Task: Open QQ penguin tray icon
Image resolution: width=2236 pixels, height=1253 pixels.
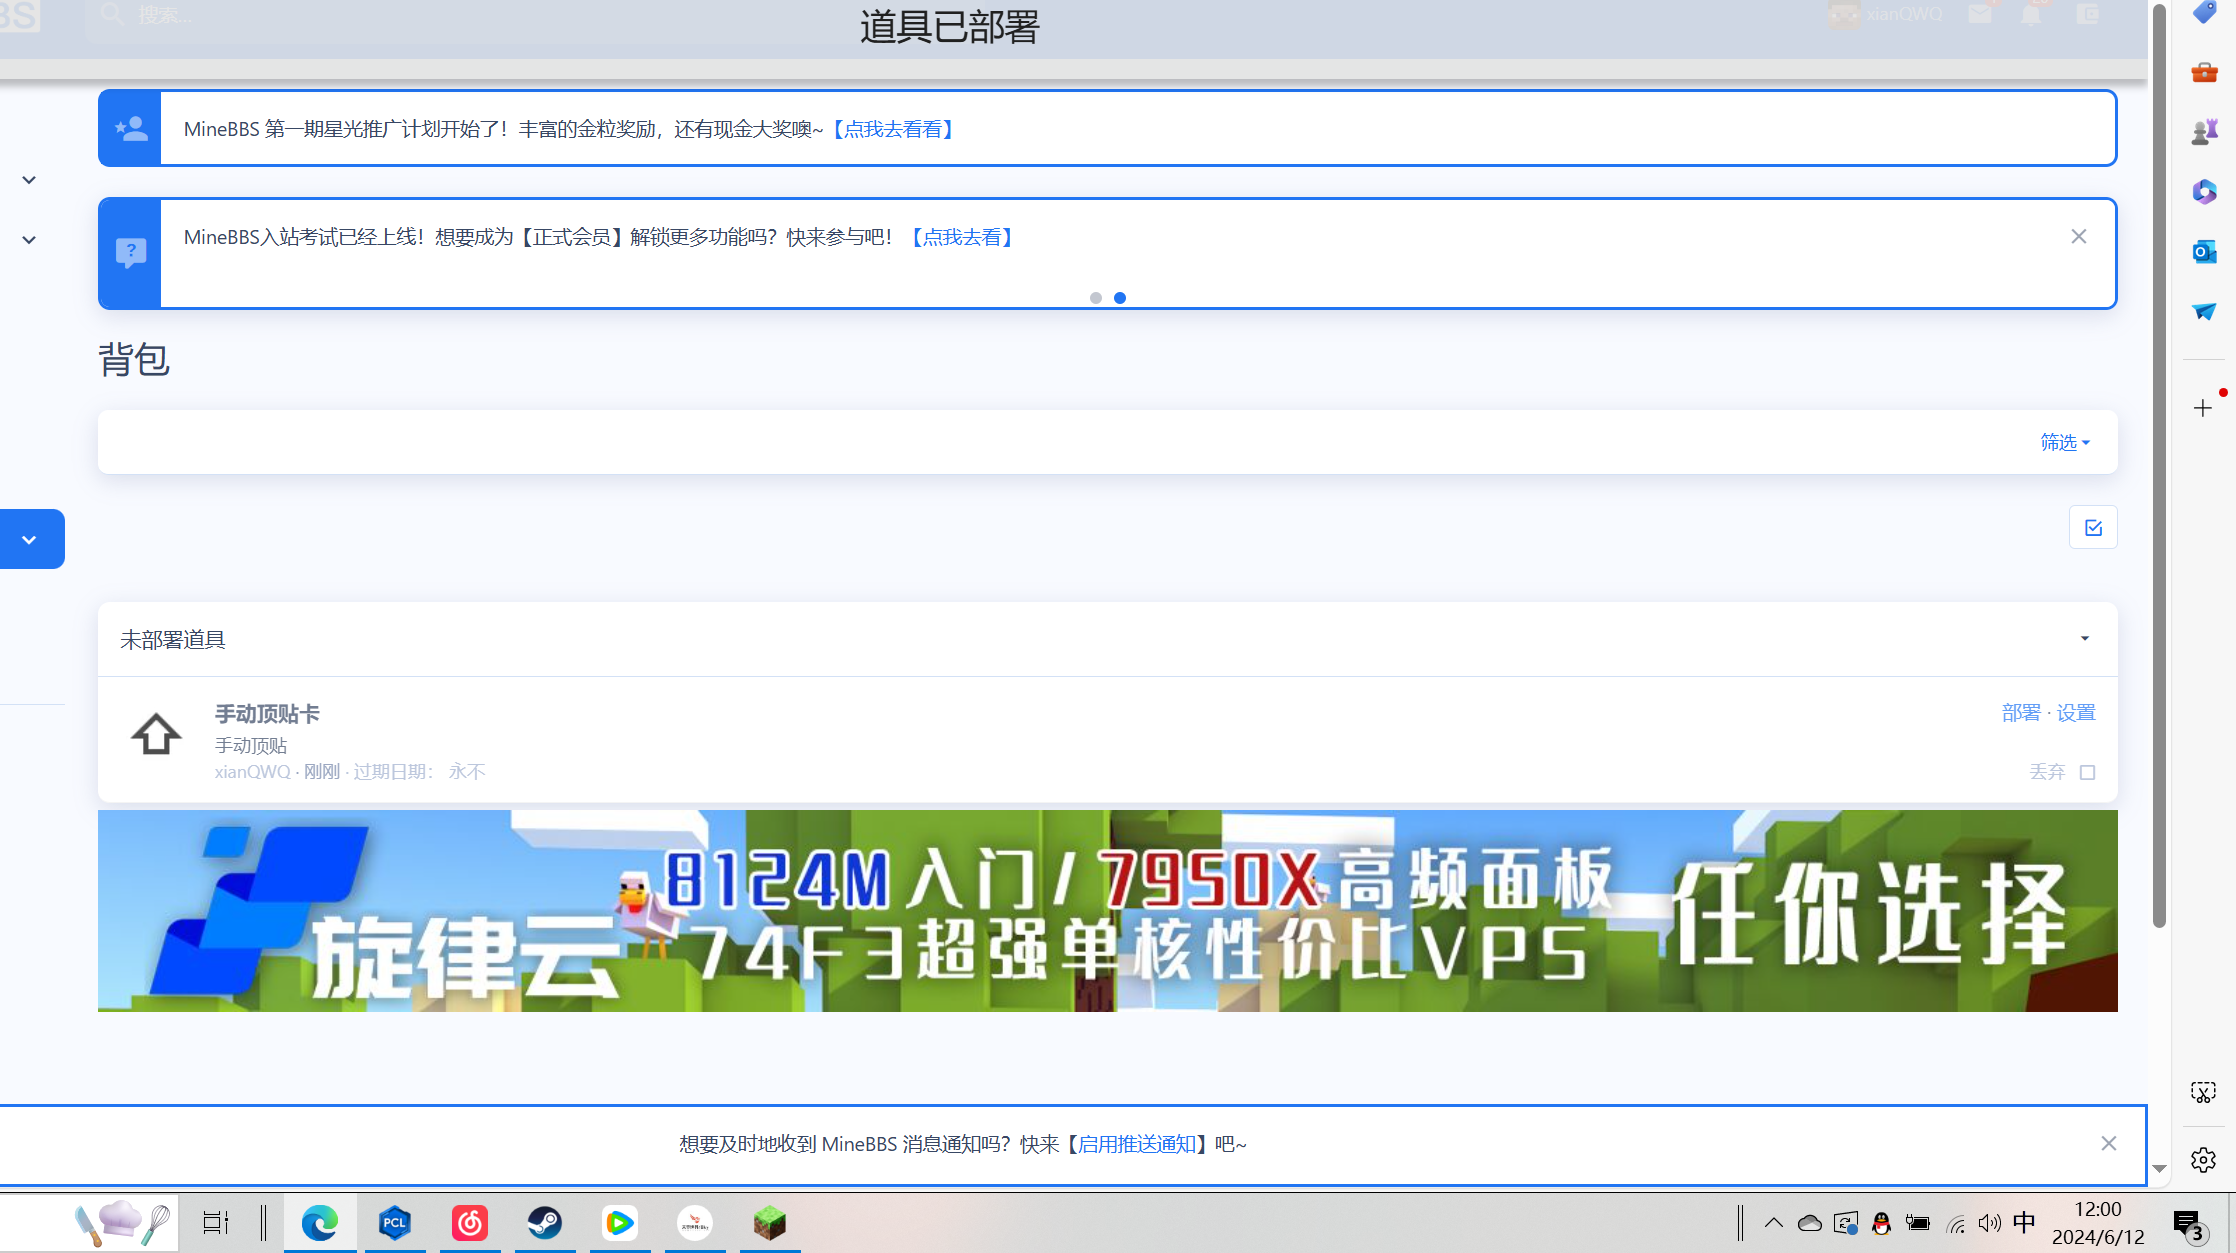Action: [1881, 1222]
